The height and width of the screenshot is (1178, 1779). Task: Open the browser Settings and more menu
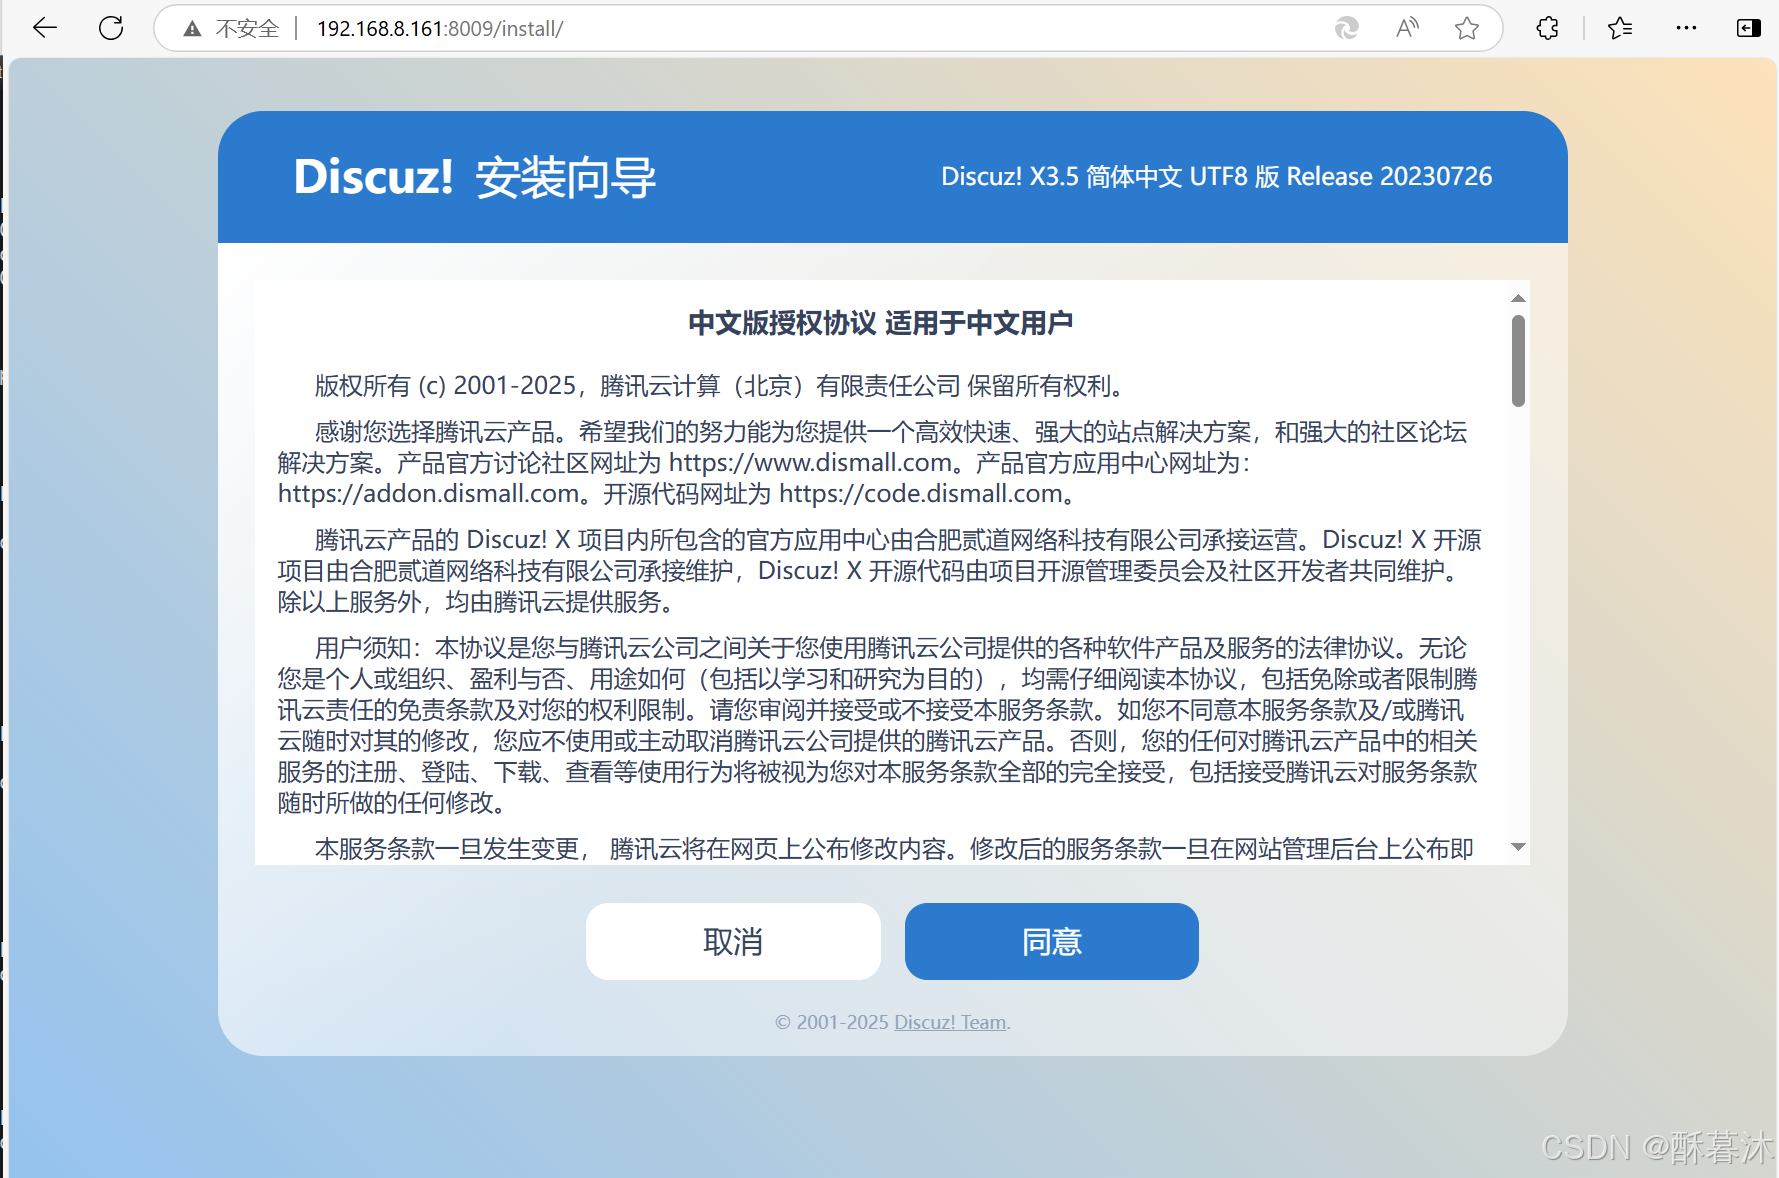[1686, 28]
